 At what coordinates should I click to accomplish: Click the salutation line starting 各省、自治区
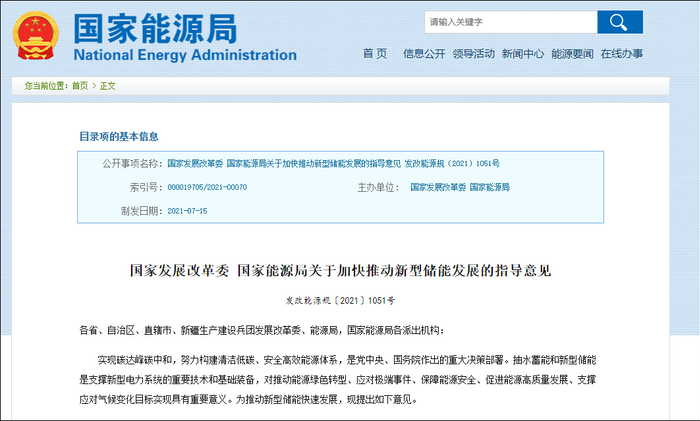pyautogui.click(x=262, y=330)
